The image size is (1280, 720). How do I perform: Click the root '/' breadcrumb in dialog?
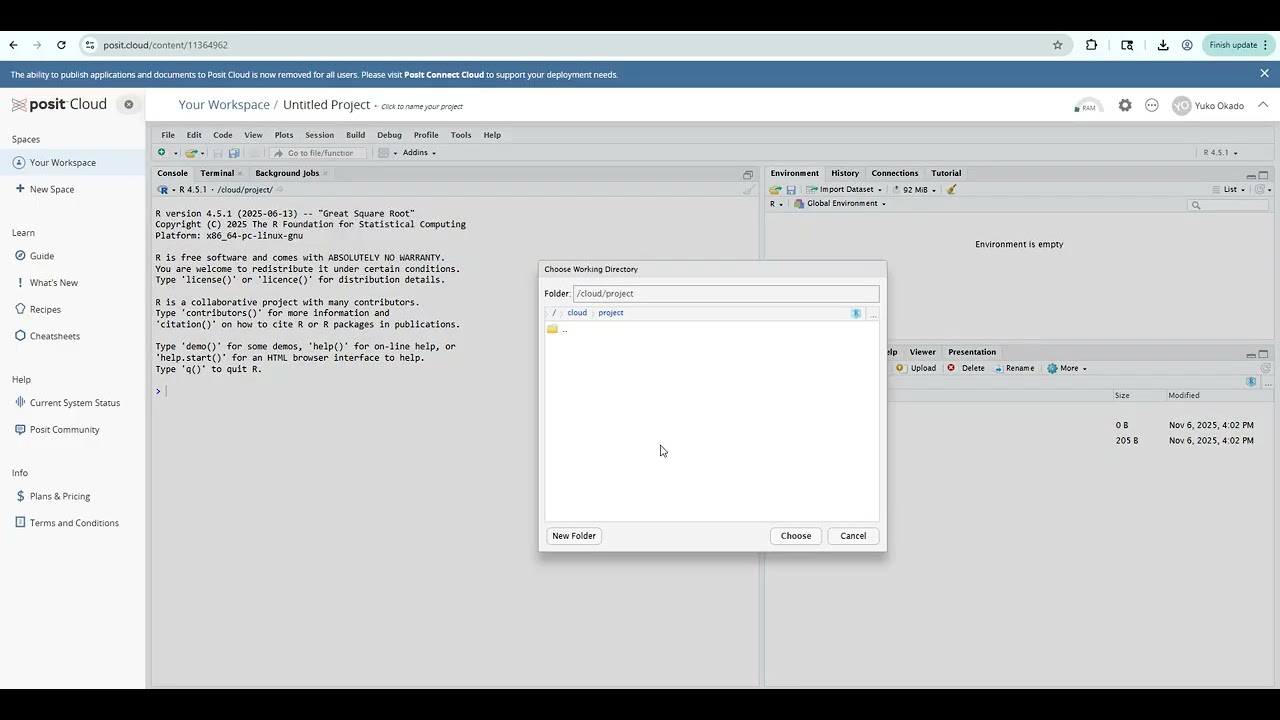[554, 313]
